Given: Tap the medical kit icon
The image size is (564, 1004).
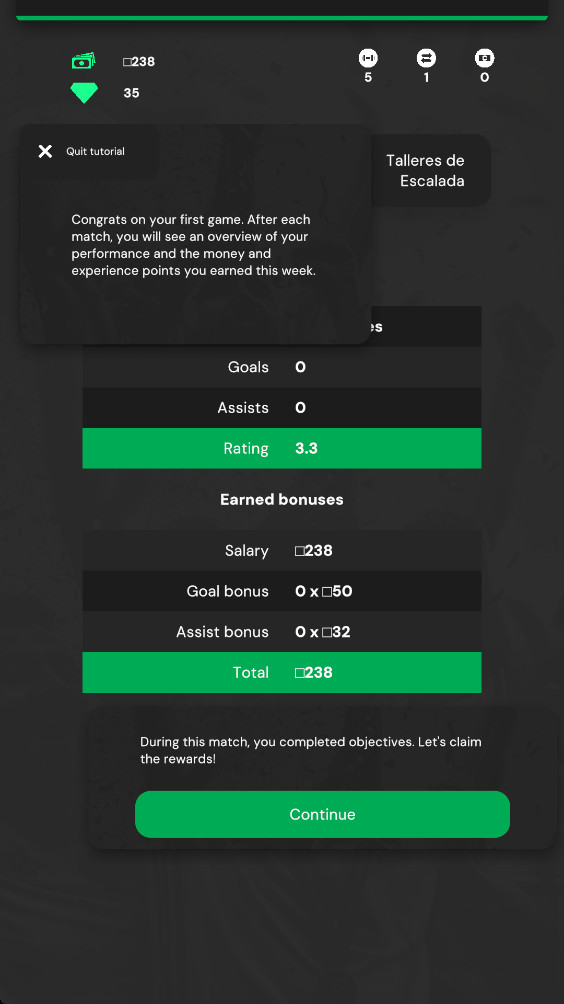Looking at the screenshot, I should point(485,58).
